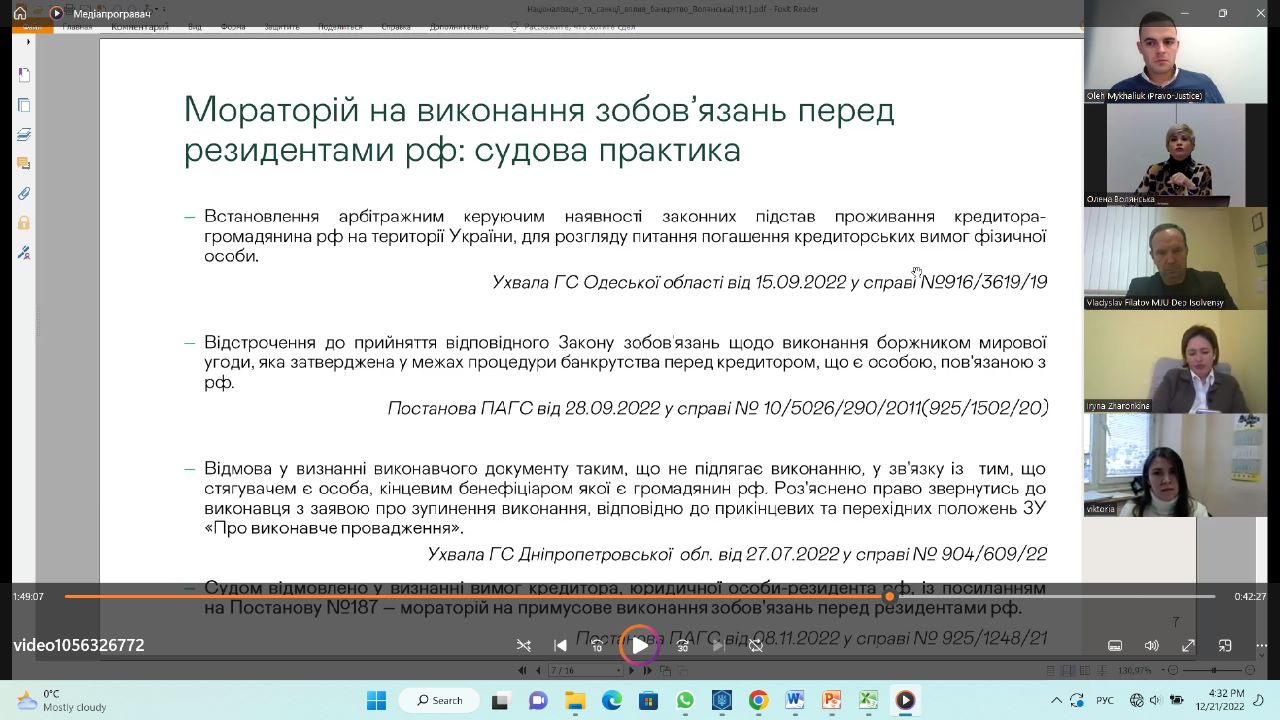Image resolution: width=1280 pixels, height=720 pixels.
Task: Open Google Chrome from the taskbar
Action: [758, 700]
